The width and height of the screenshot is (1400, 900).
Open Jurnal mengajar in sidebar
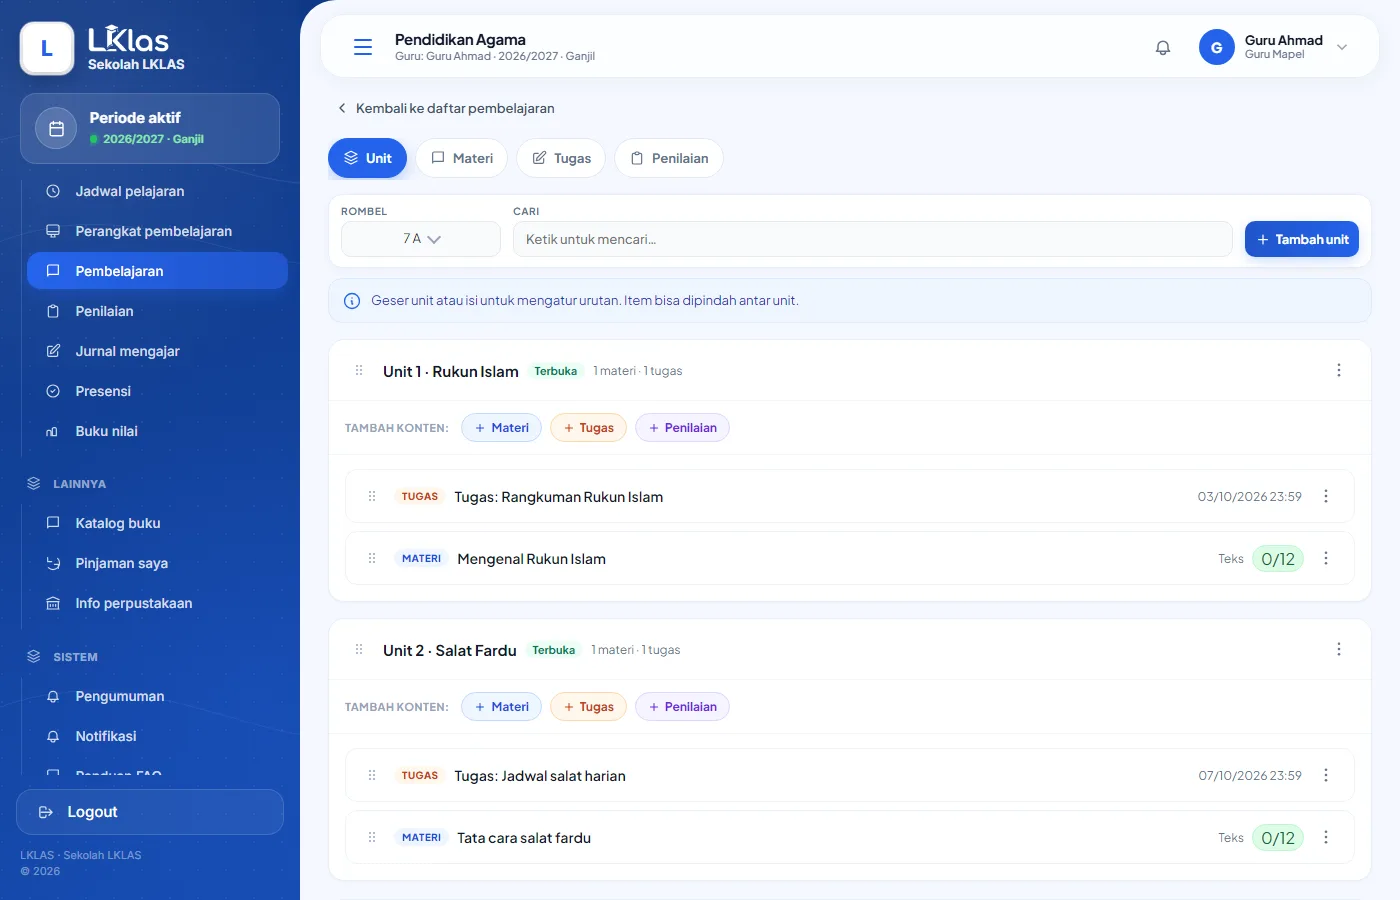(x=157, y=351)
